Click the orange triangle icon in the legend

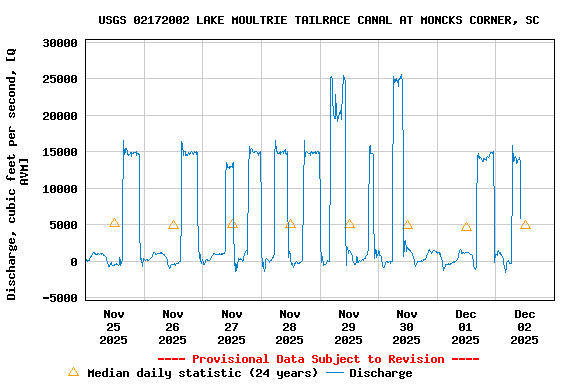point(73,372)
